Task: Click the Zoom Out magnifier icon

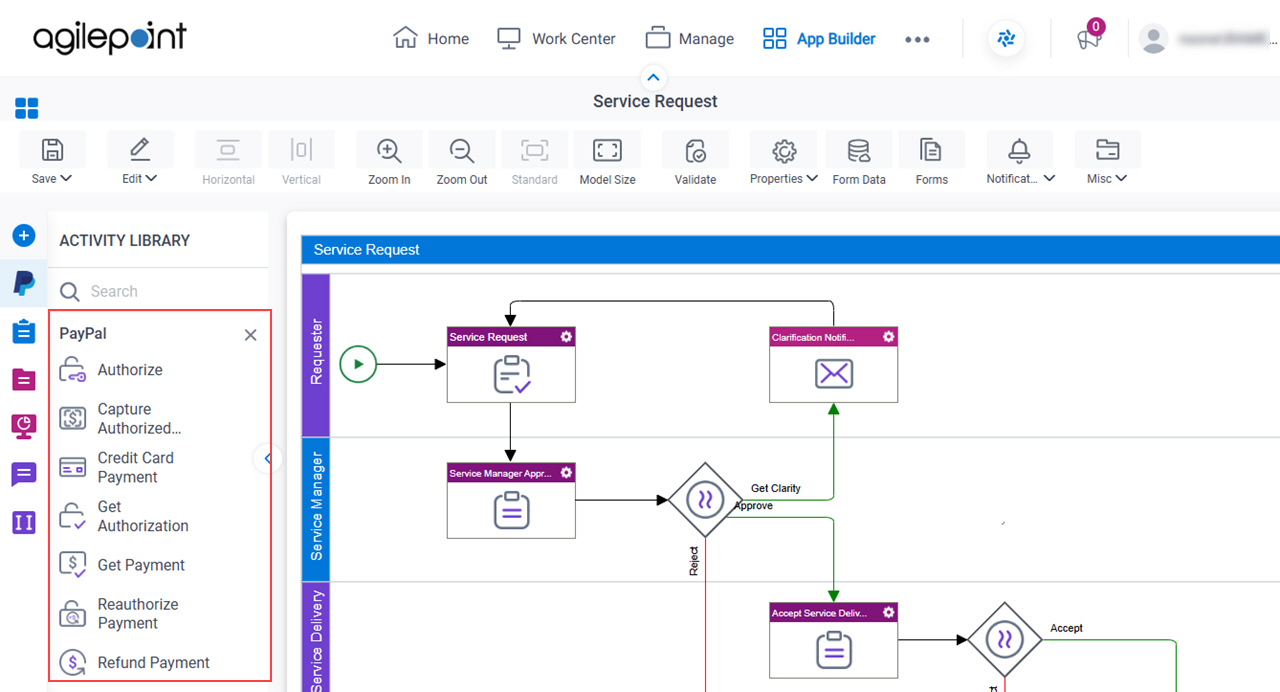Action: 462,150
